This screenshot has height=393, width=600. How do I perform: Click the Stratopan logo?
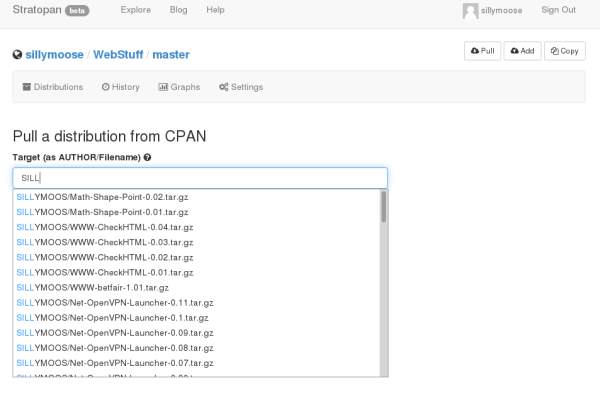tap(37, 10)
